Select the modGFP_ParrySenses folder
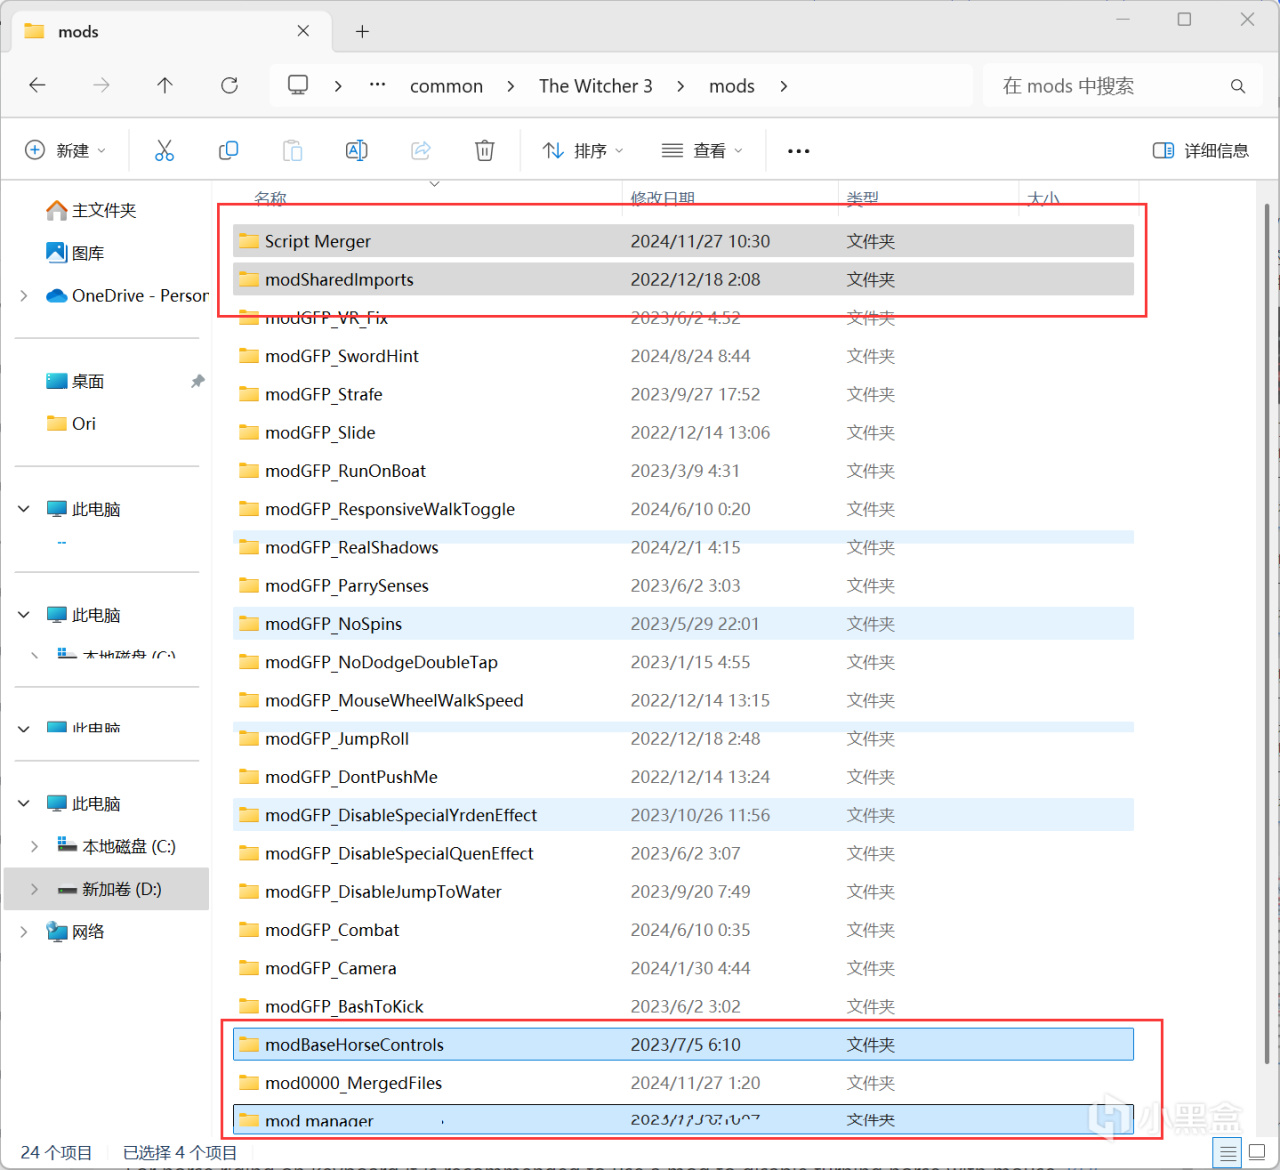Image resolution: width=1280 pixels, height=1170 pixels. point(683,585)
